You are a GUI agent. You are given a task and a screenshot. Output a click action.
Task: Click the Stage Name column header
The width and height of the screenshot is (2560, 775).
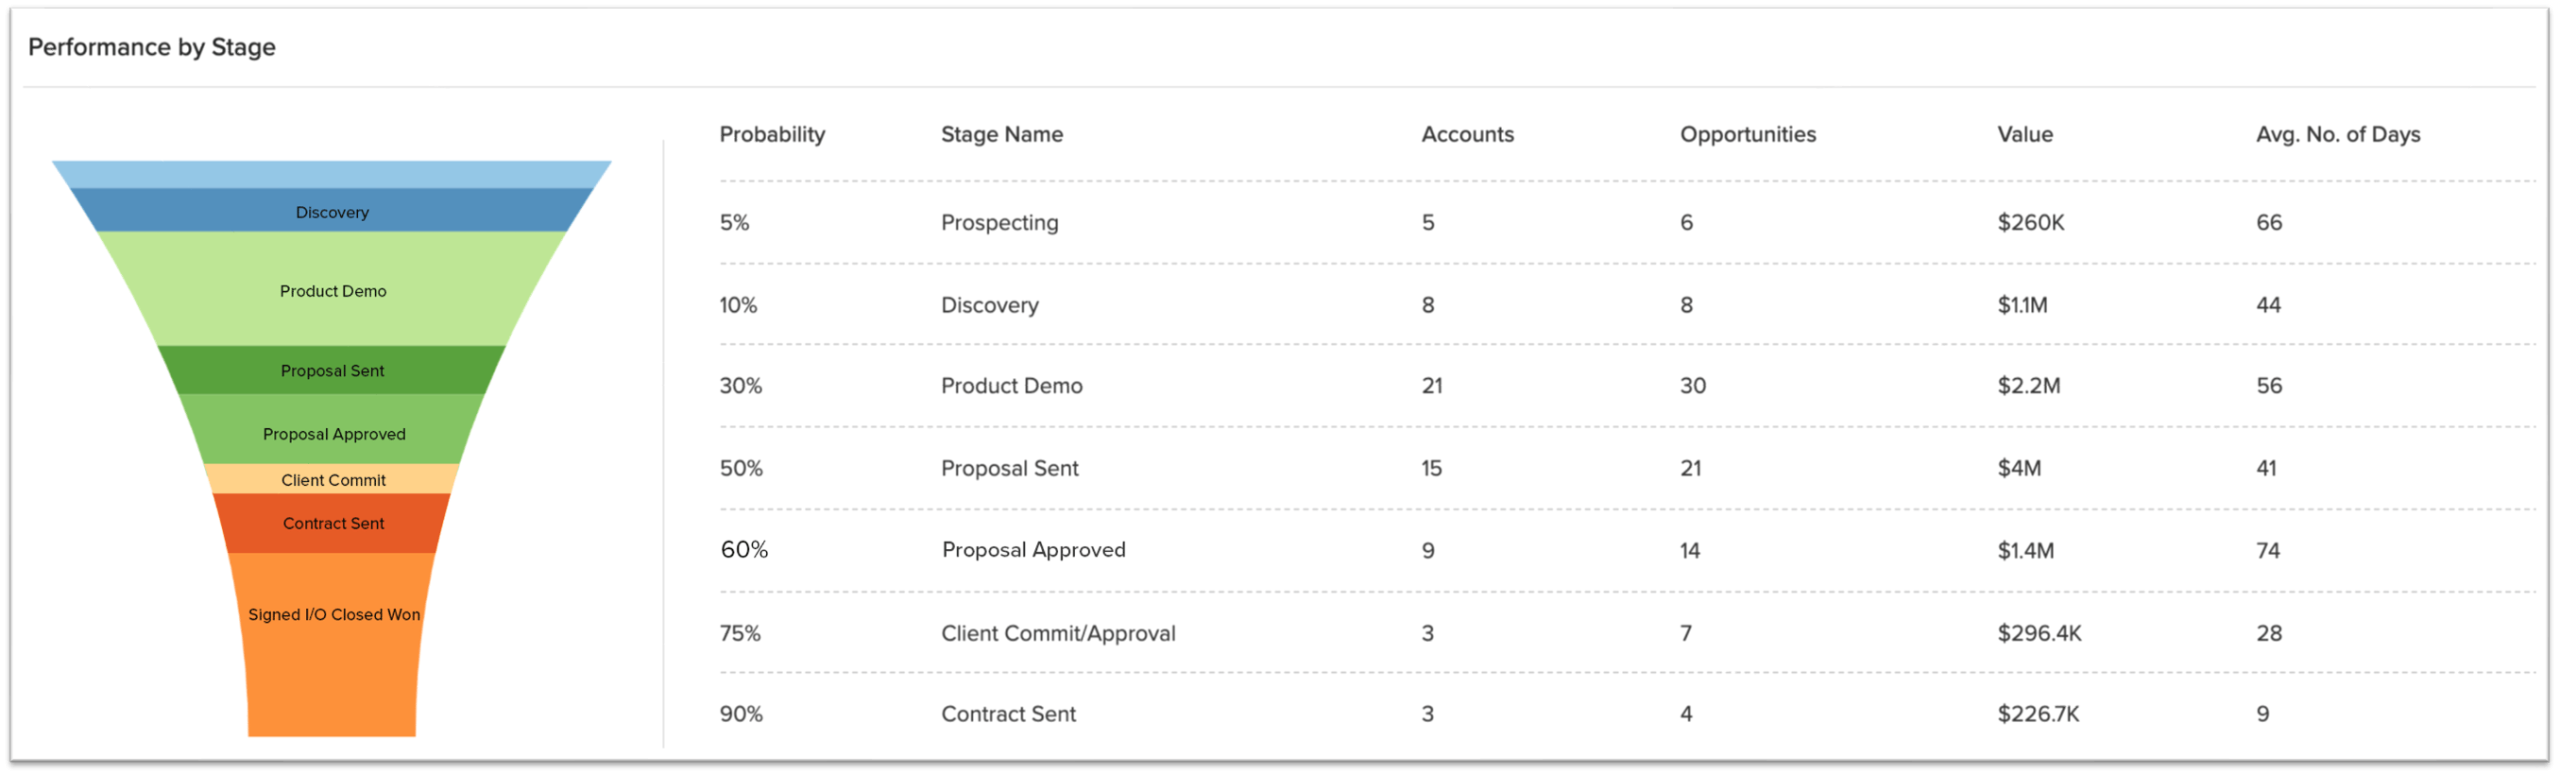click(x=1001, y=134)
